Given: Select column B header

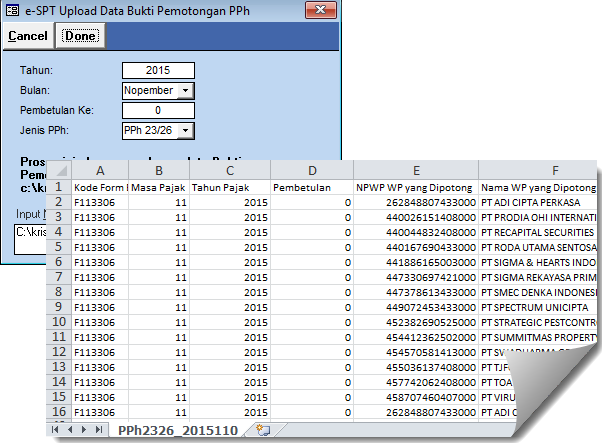Looking at the screenshot, I should [159, 170].
